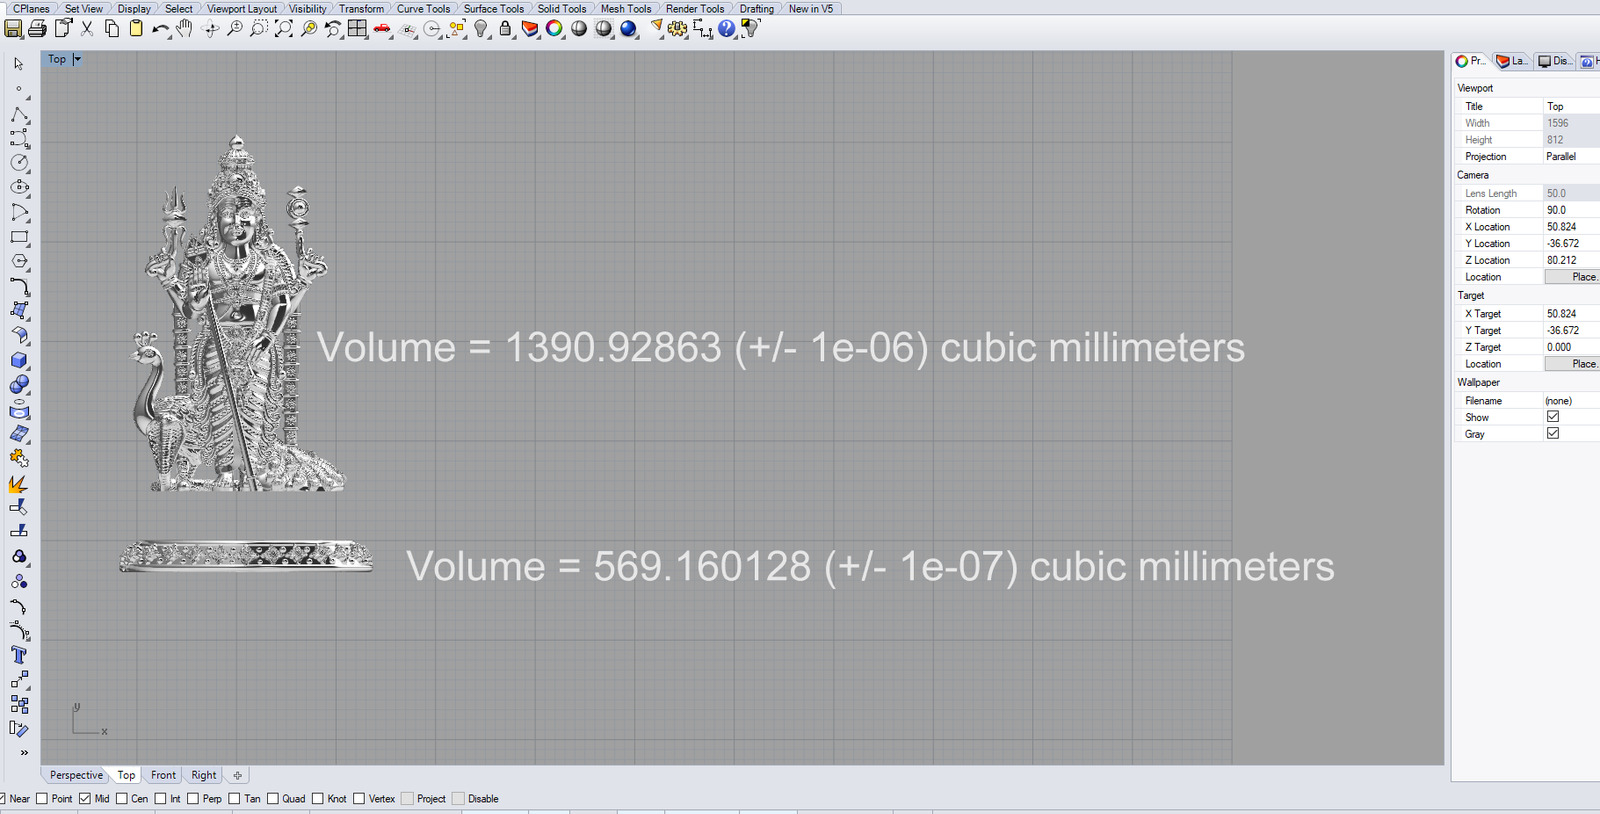The image size is (1600, 814).
Task: Switch to the Front viewport tab
Action: [163, 775]
